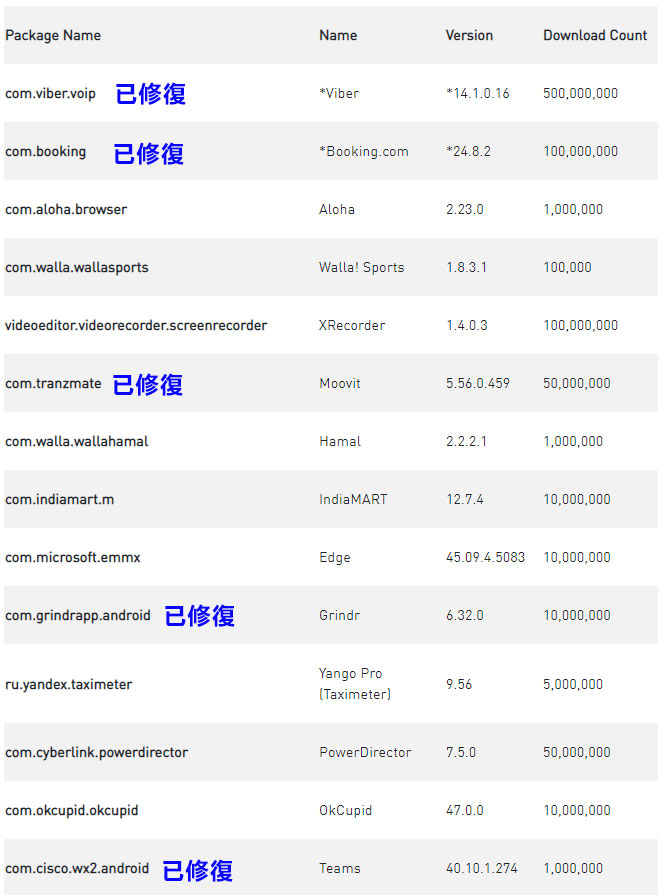Click the com.booking package entry

(x=46, y=151)
